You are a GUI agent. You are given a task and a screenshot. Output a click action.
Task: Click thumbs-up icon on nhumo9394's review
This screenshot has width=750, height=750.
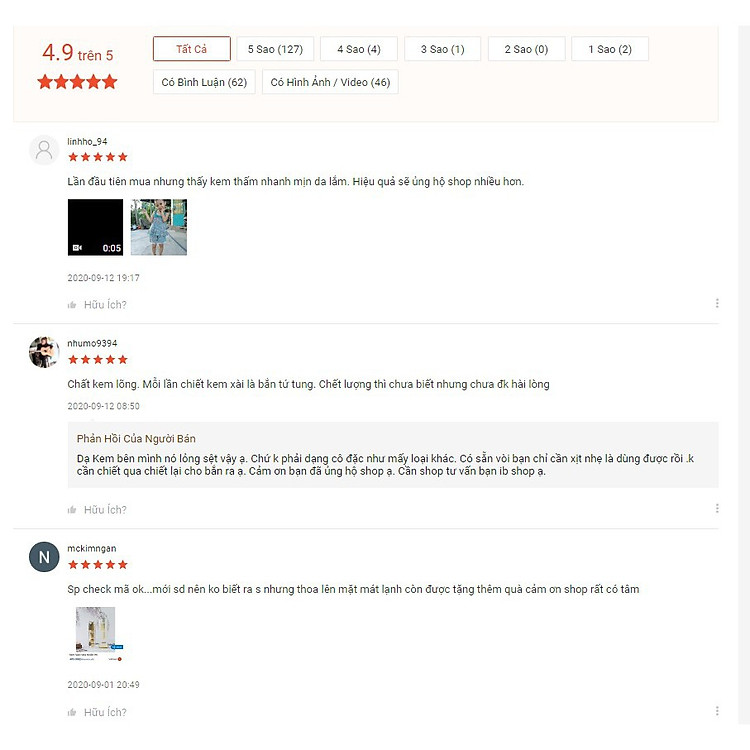point(72,509)
